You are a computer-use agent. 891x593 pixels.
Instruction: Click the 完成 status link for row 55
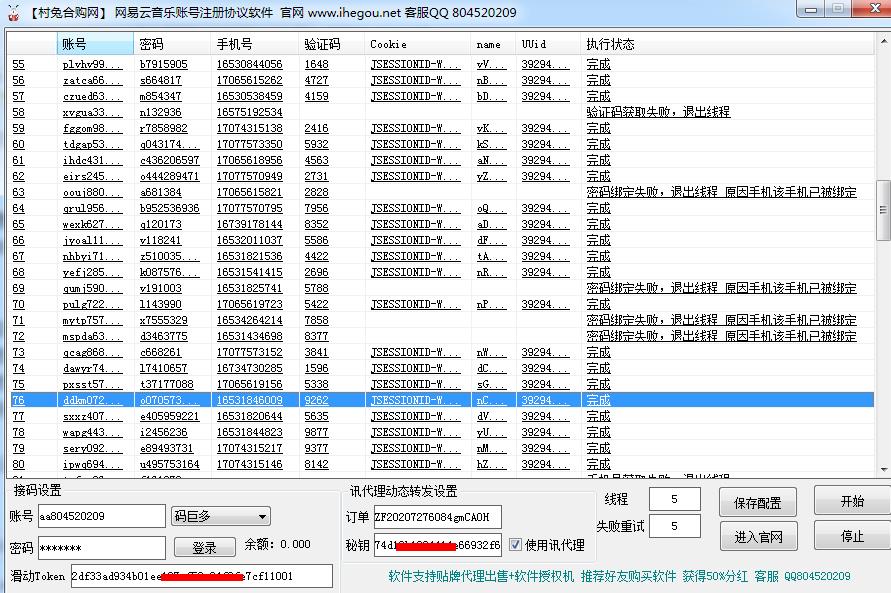[599, 63]
